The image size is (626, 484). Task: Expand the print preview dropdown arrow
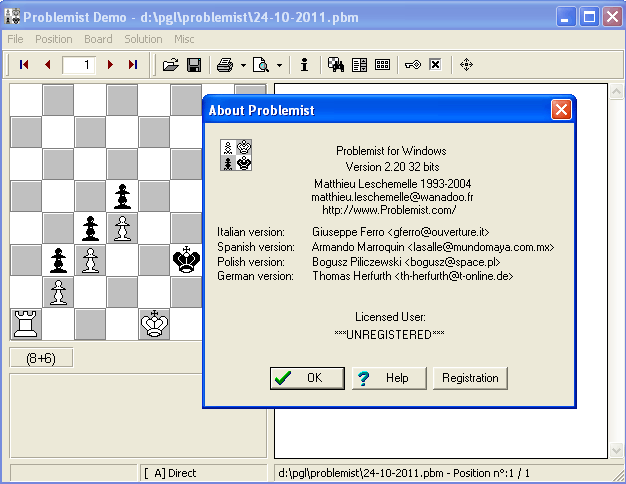point(279,65)
